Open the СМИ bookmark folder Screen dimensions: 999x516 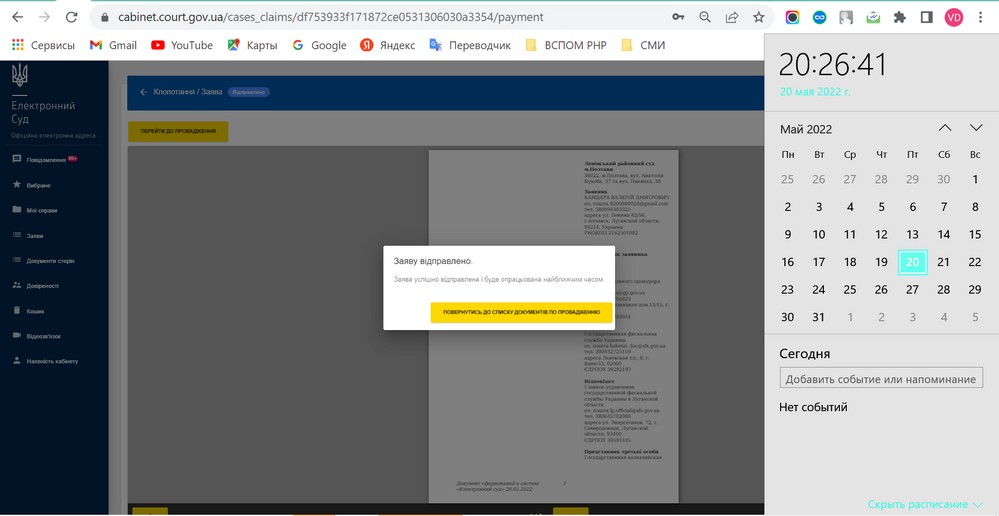(x=643, y=45)
